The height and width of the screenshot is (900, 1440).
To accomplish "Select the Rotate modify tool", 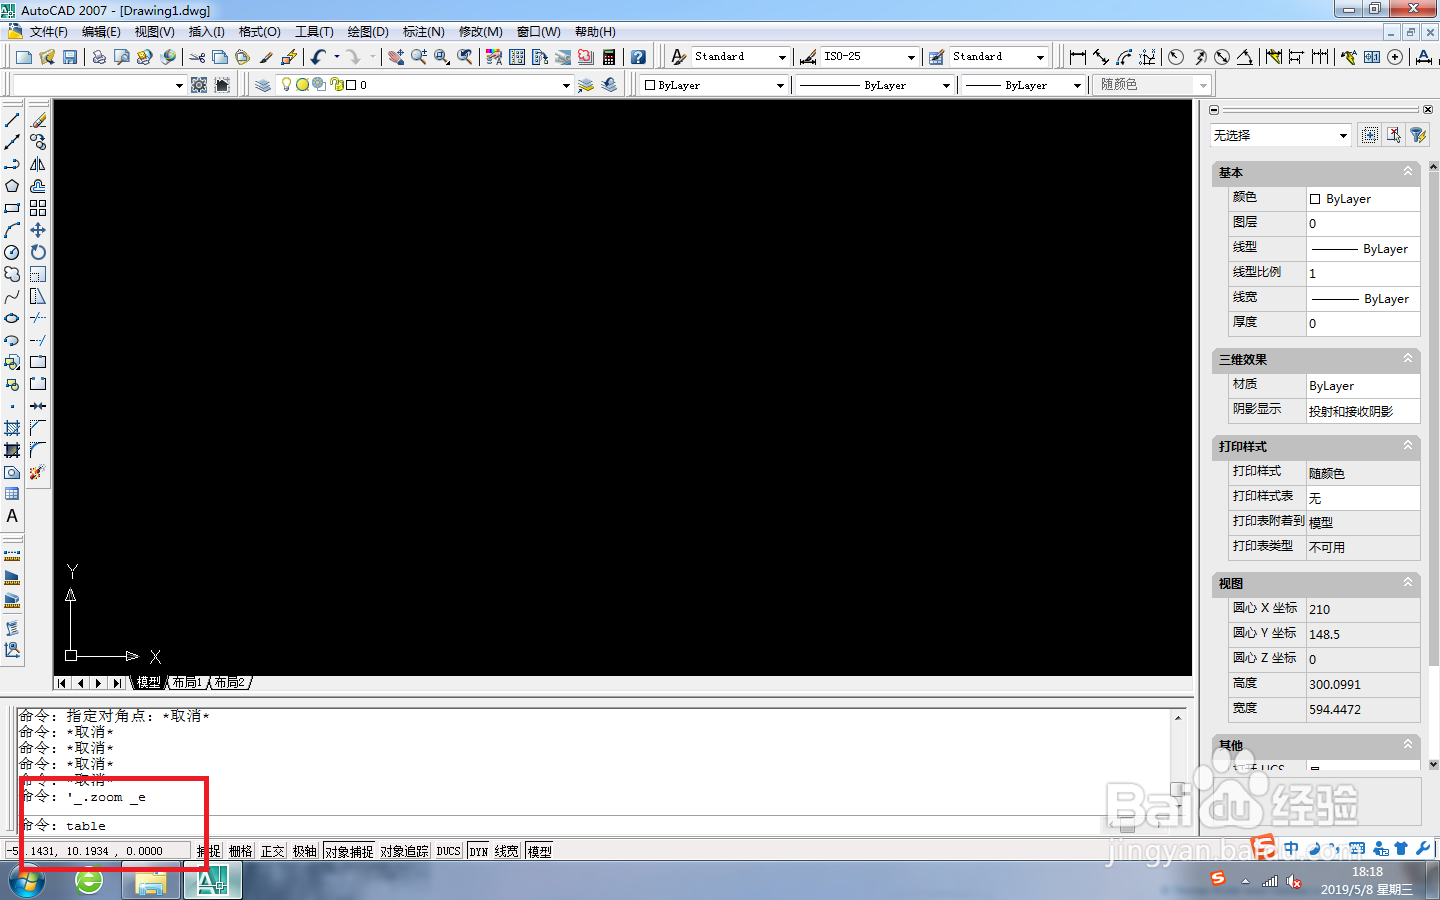I will [38, 252].
